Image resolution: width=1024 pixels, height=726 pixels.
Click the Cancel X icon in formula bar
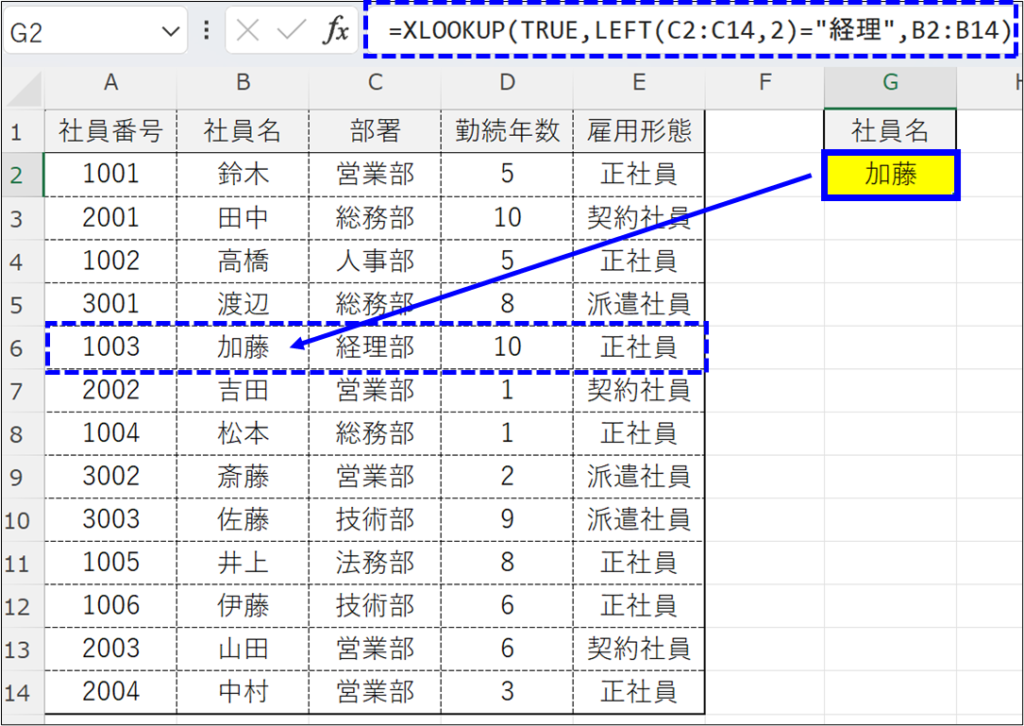[249, 31]
